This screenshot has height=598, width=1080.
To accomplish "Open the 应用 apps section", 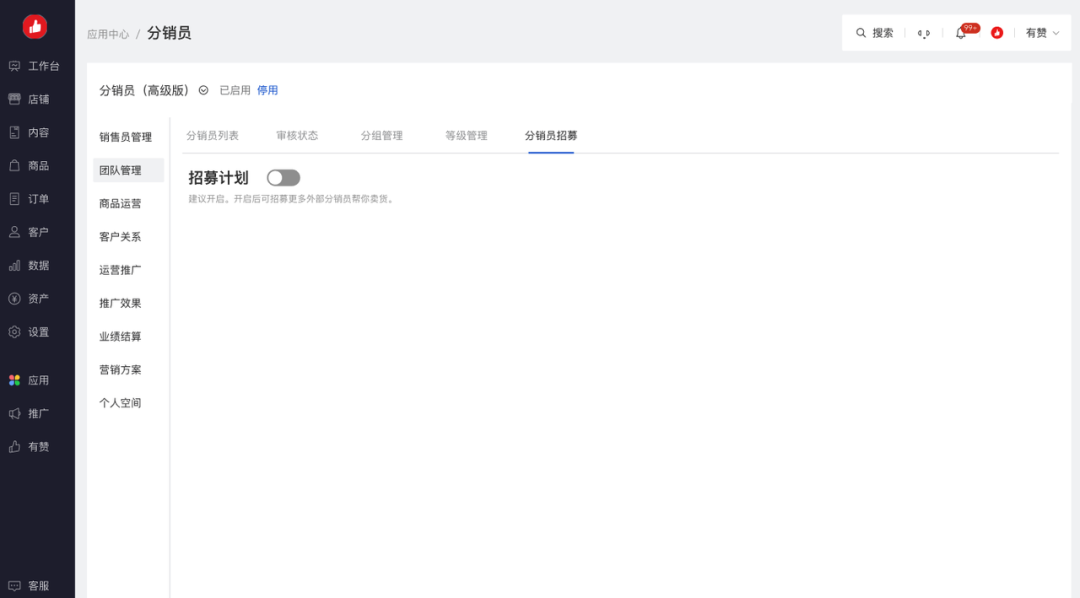I will point(37,379).
